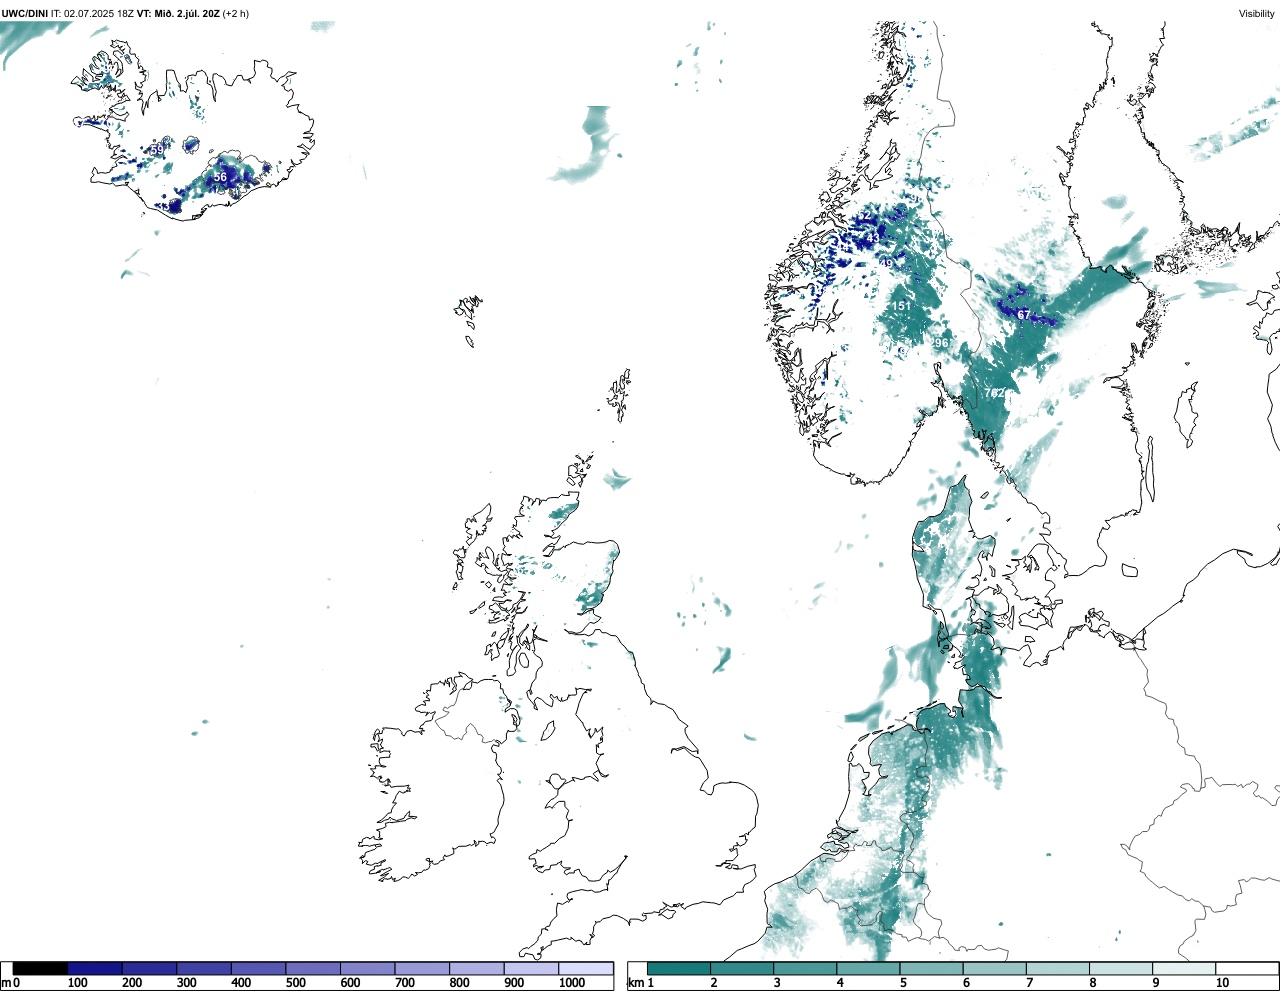Click the '2' label on the km scale
This screenshot has width=1280, height=991.
click(x=714, y=982)
